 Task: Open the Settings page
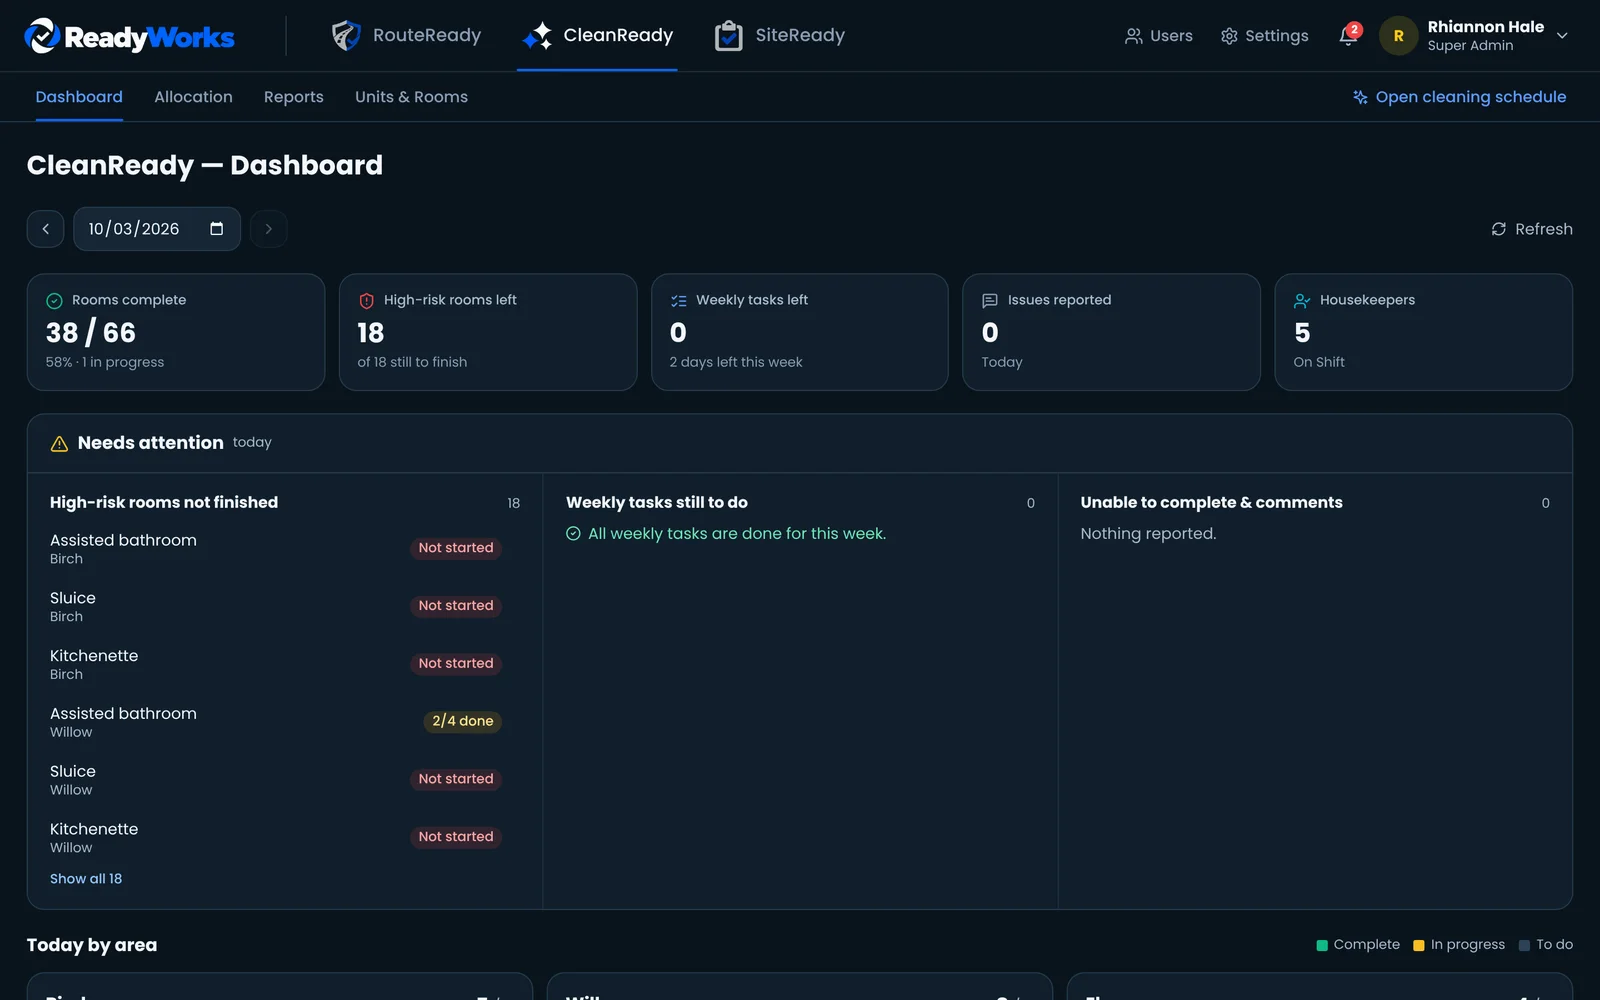click(x=1264, y=36)
